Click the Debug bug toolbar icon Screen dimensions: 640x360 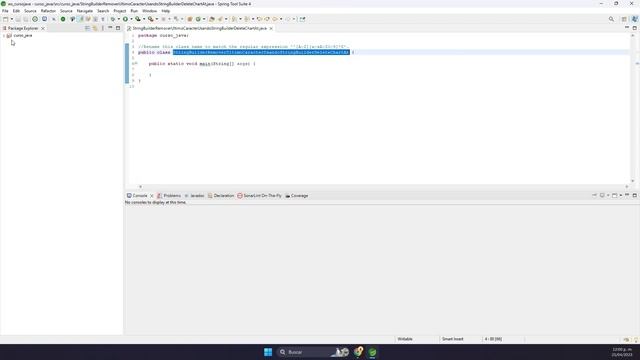tap(113, 19)
